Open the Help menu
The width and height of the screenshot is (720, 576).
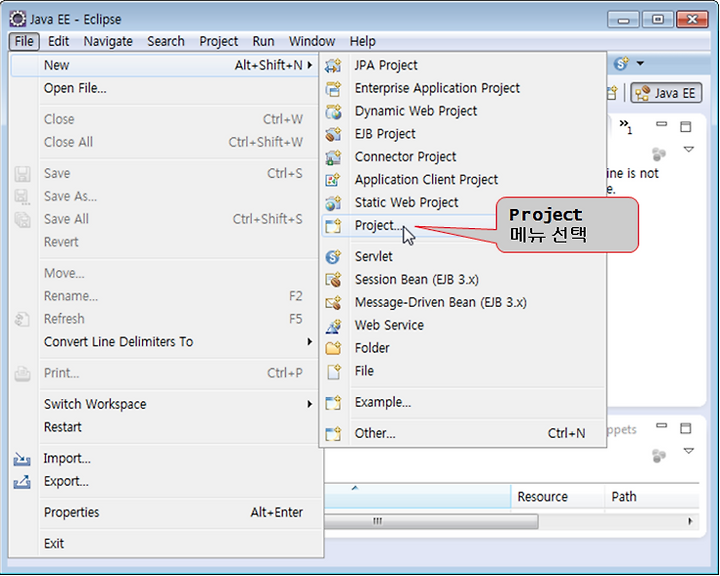click(x=362, y=41)
